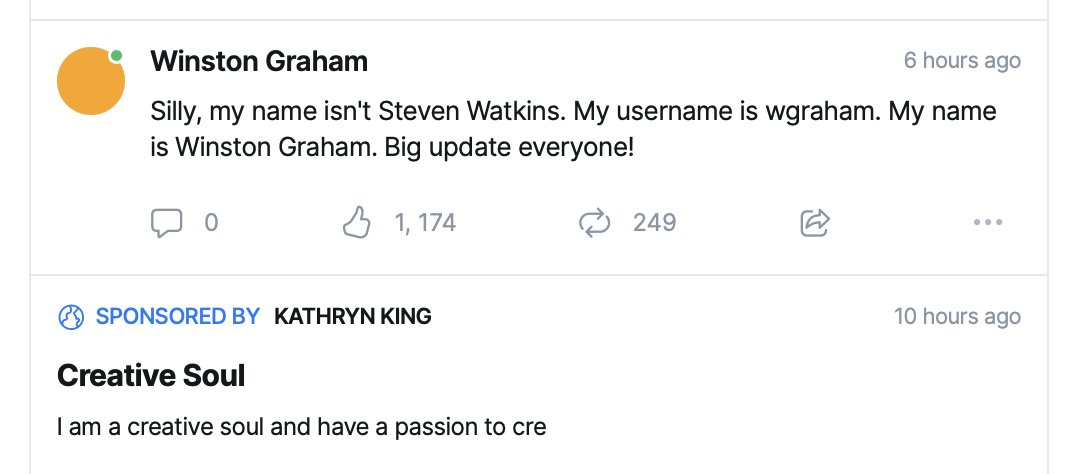Share Winston Graham's post via share icon

[x=815, y=223]
